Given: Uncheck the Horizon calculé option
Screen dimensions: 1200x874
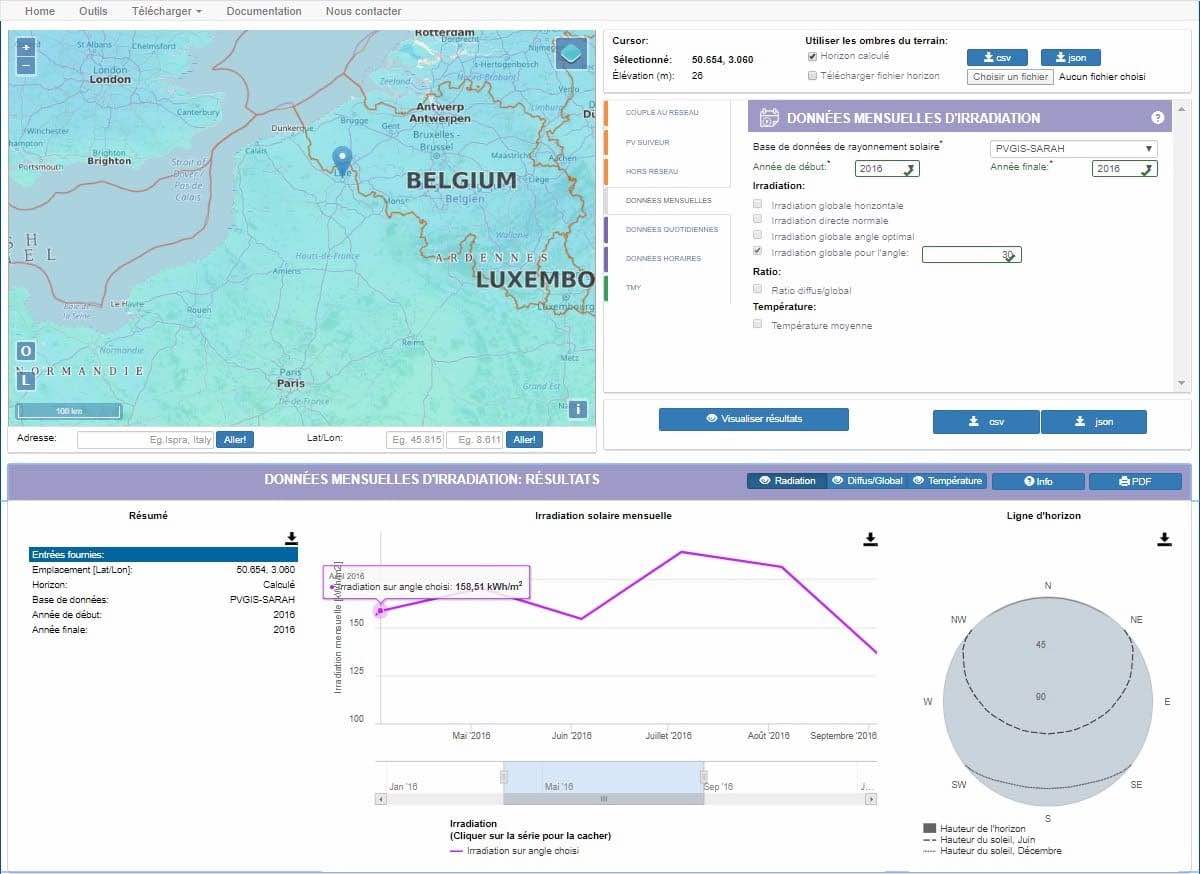Looking at the screenshot, I should click(x=813, y=57).
